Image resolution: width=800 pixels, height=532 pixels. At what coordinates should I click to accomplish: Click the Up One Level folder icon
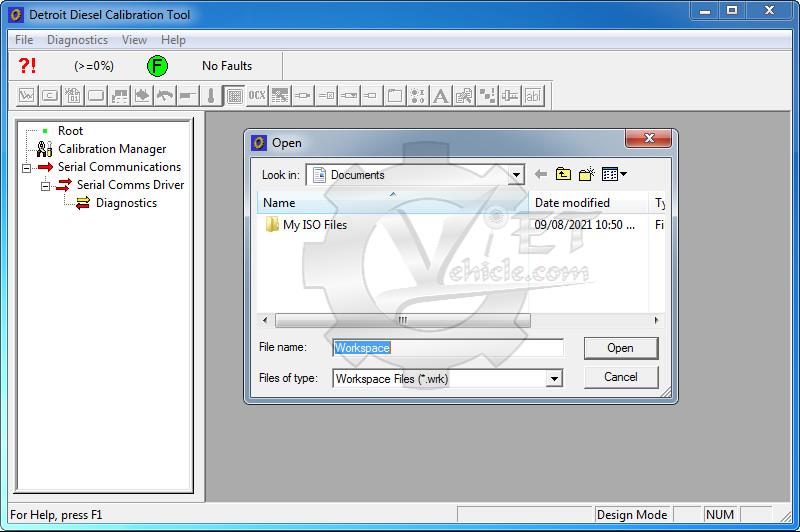(x=564, y=175)
